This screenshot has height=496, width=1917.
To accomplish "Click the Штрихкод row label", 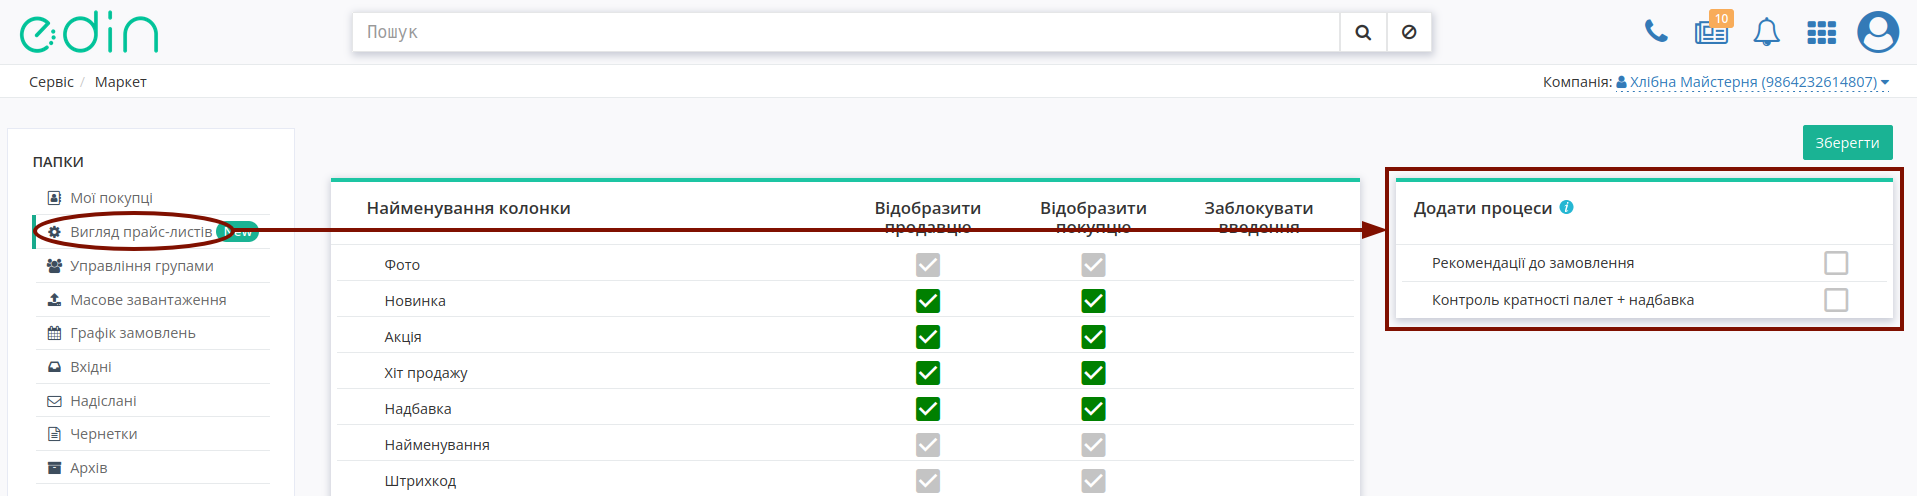I will pyautogui.click(x=420, y=481).
